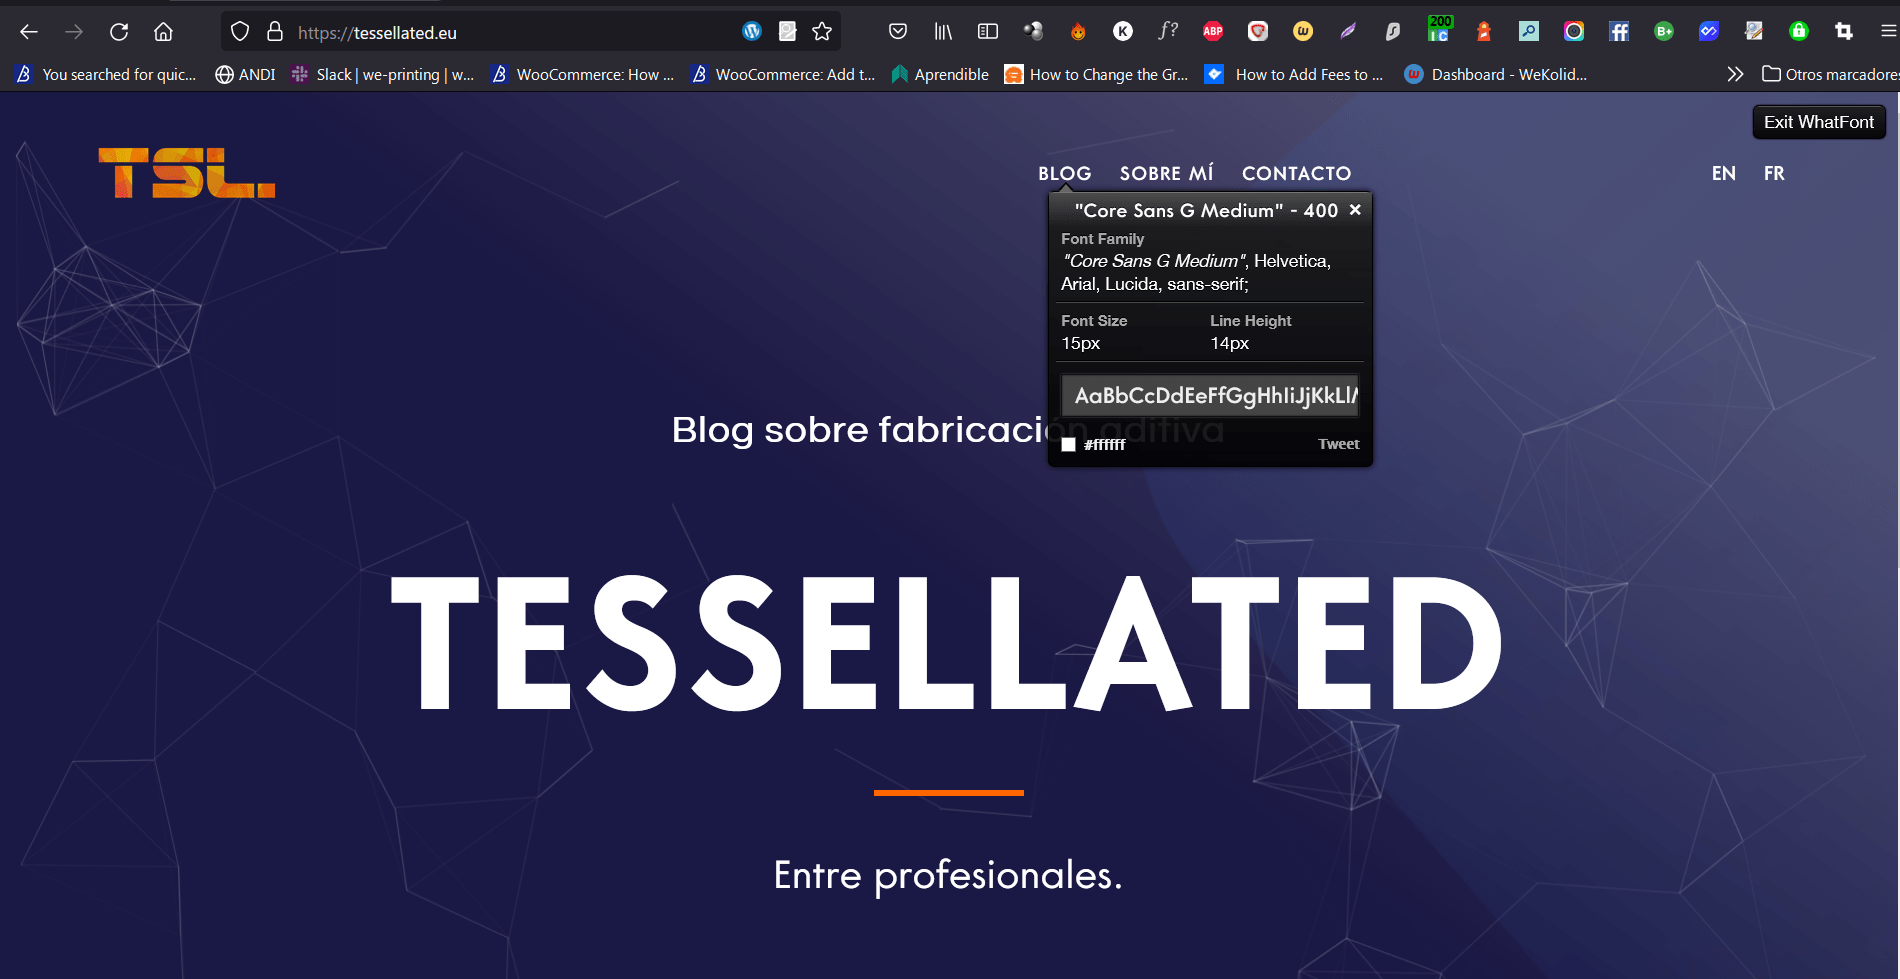Open the green 200 status code extension
The height and width of the screenshot is (979, 1900).
coord(1439,29)
